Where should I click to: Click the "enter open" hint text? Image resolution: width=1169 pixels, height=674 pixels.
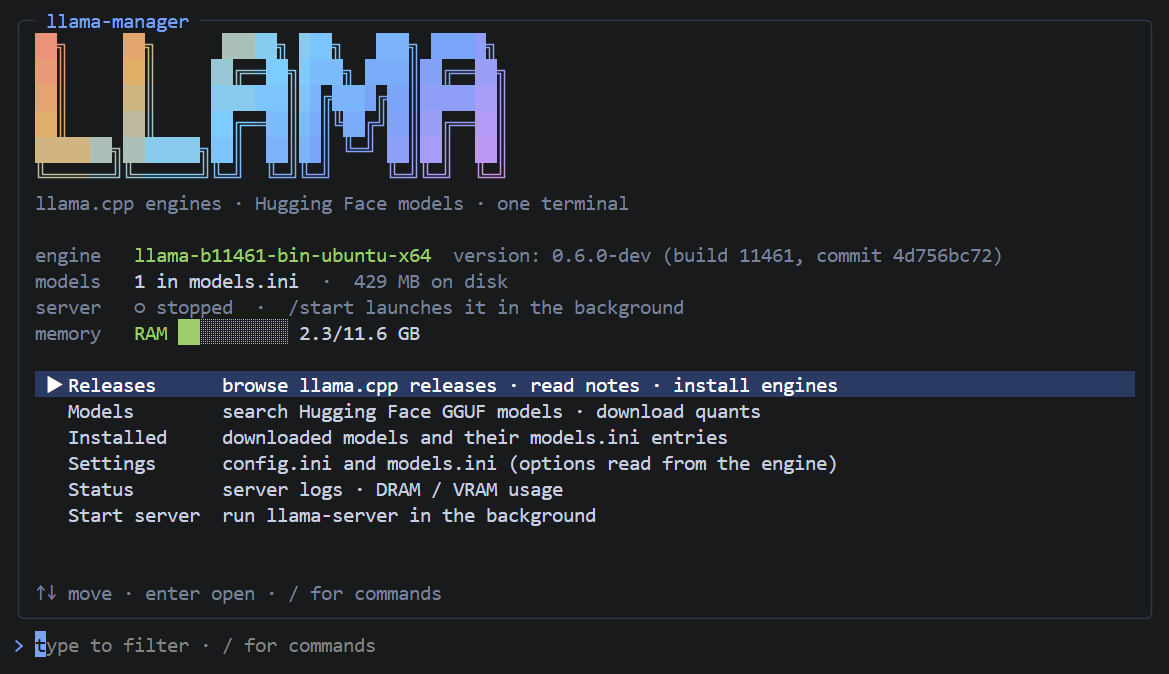click(200, 593)
